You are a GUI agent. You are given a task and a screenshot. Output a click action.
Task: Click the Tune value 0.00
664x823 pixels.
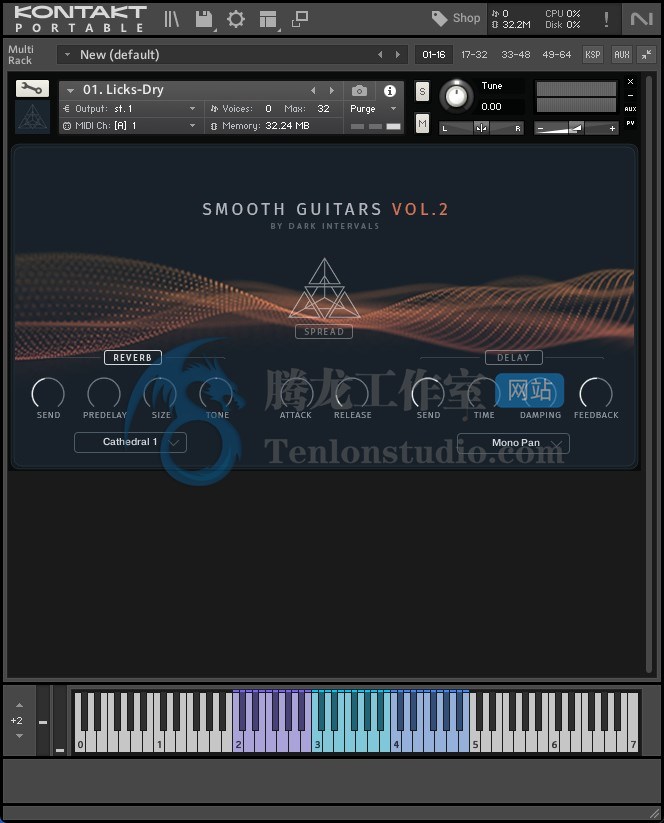click(491, 107)
